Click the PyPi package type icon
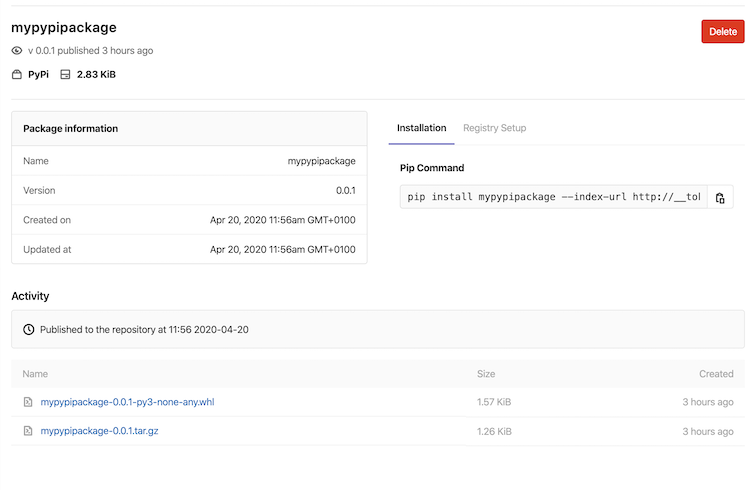The image size is (755, 490). point(17,75)
